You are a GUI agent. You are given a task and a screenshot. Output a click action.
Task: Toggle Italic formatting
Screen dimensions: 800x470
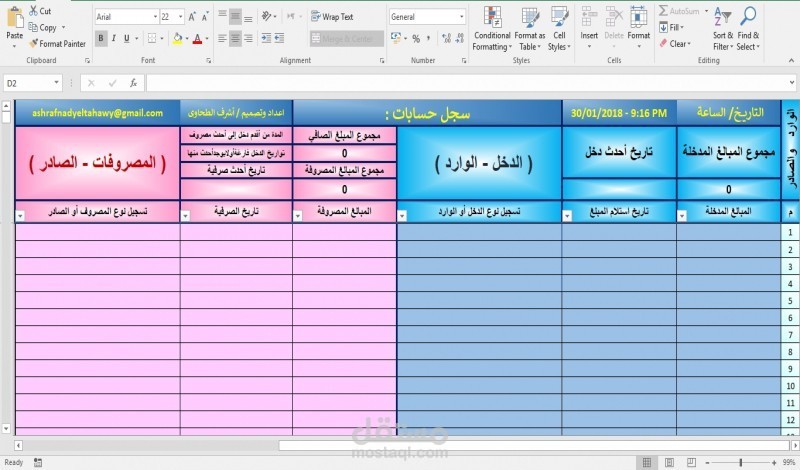114,38
